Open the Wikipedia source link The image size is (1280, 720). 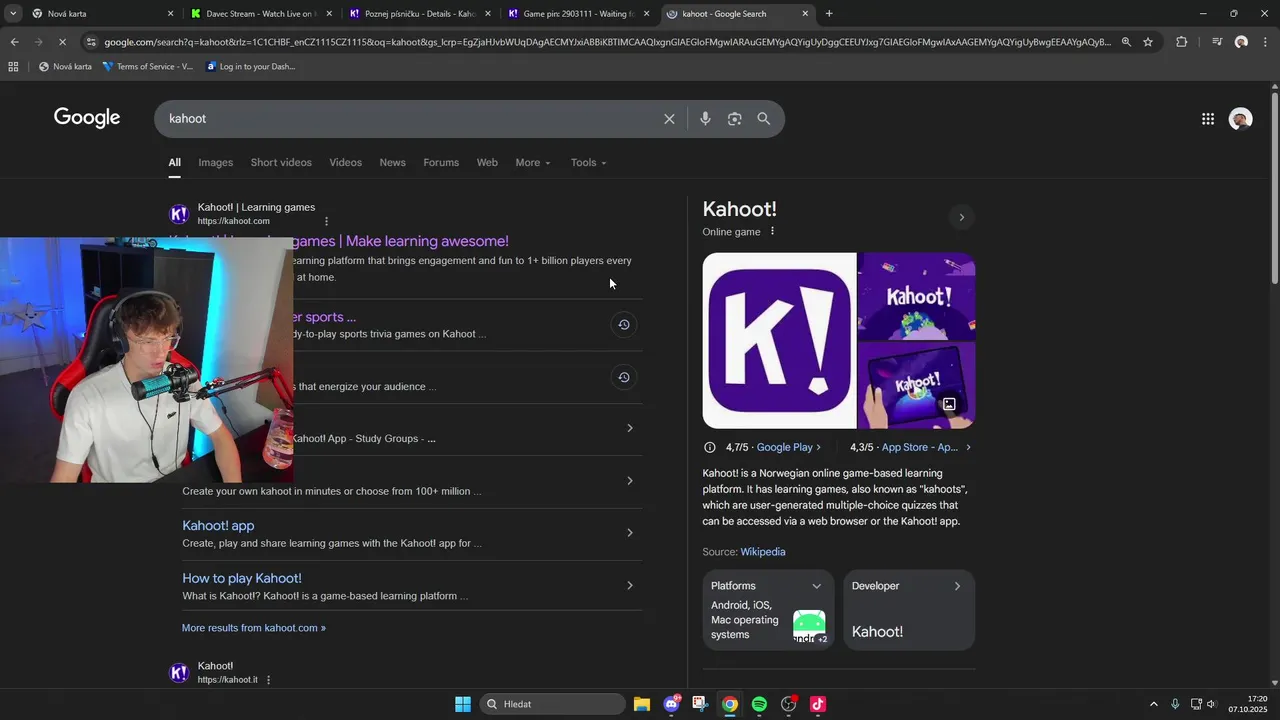[763, 552]
